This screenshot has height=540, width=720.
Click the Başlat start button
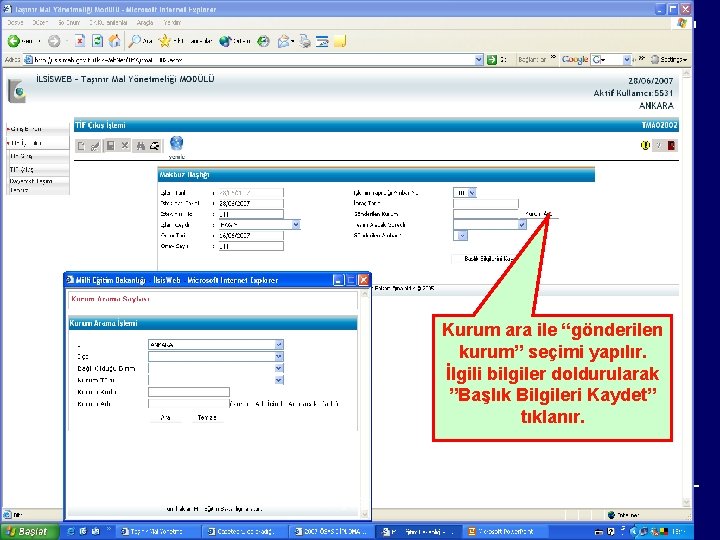coord(29,531)
